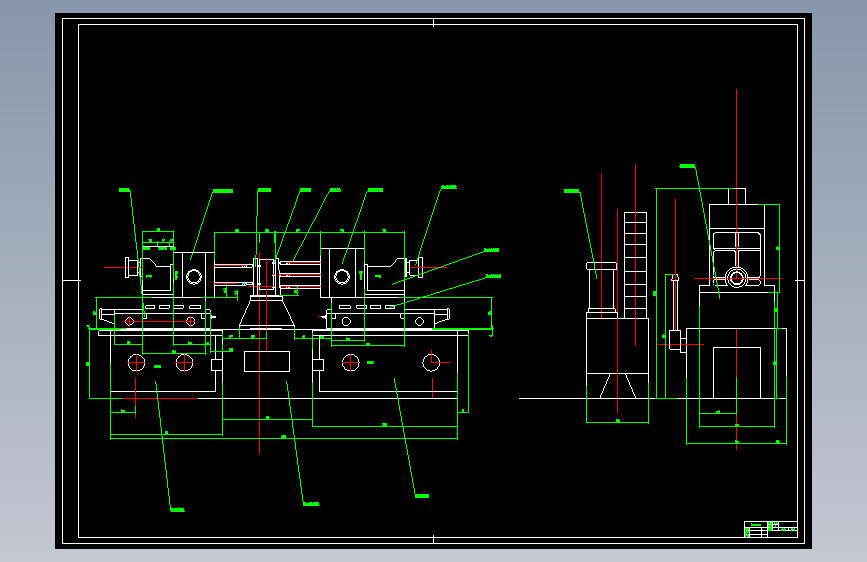Image resolution: width=867 pixels, height=562 pixels.
Task: Click the spindle circle in the side view
Action: tap(736, 278)
